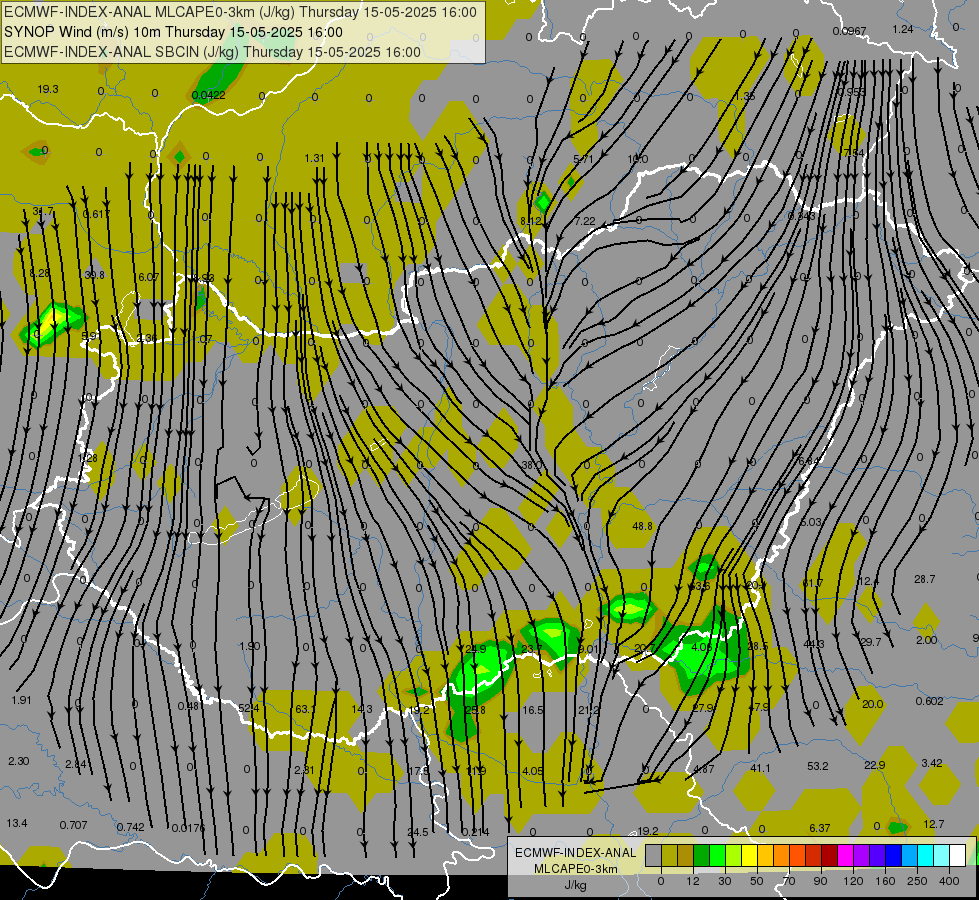Screen dimensions: 979x900
Task: Click the legend tick label 400
Action: pyautogui.click(x=949, y=881)
